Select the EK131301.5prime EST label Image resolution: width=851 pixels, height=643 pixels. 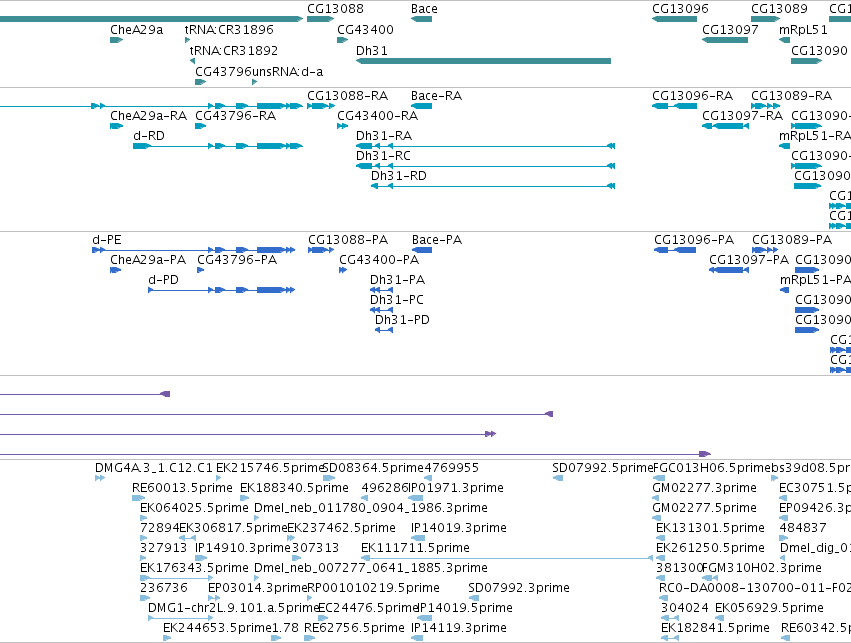(710, 528)
